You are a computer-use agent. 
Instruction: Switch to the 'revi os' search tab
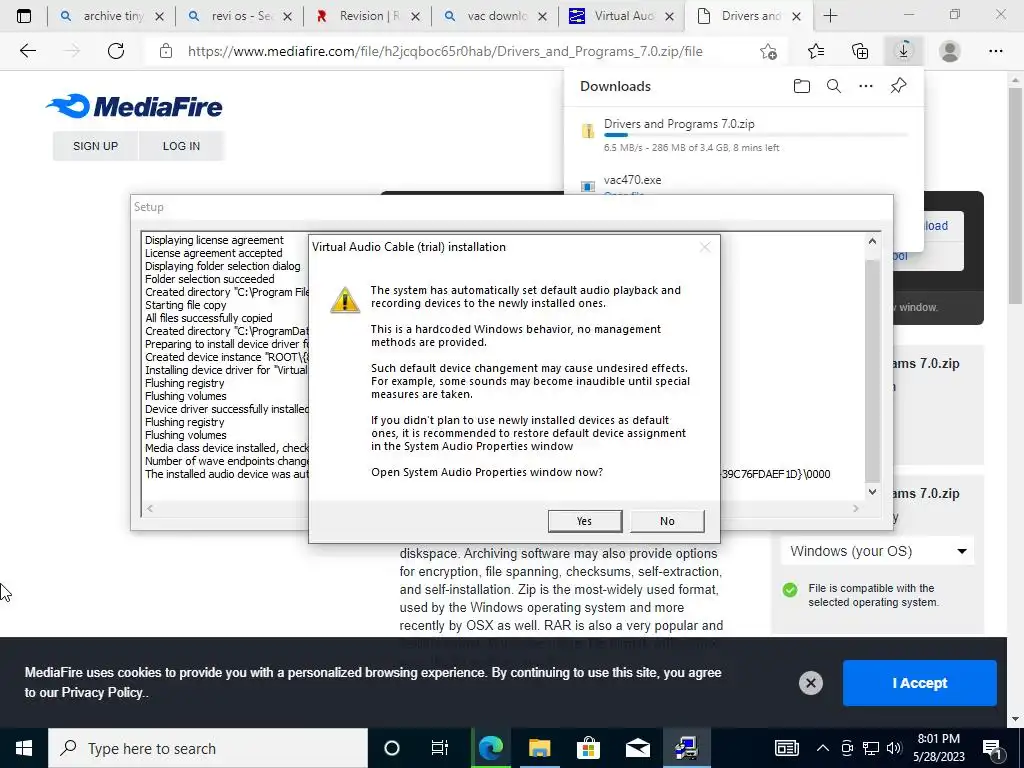(x=240, y=16)
